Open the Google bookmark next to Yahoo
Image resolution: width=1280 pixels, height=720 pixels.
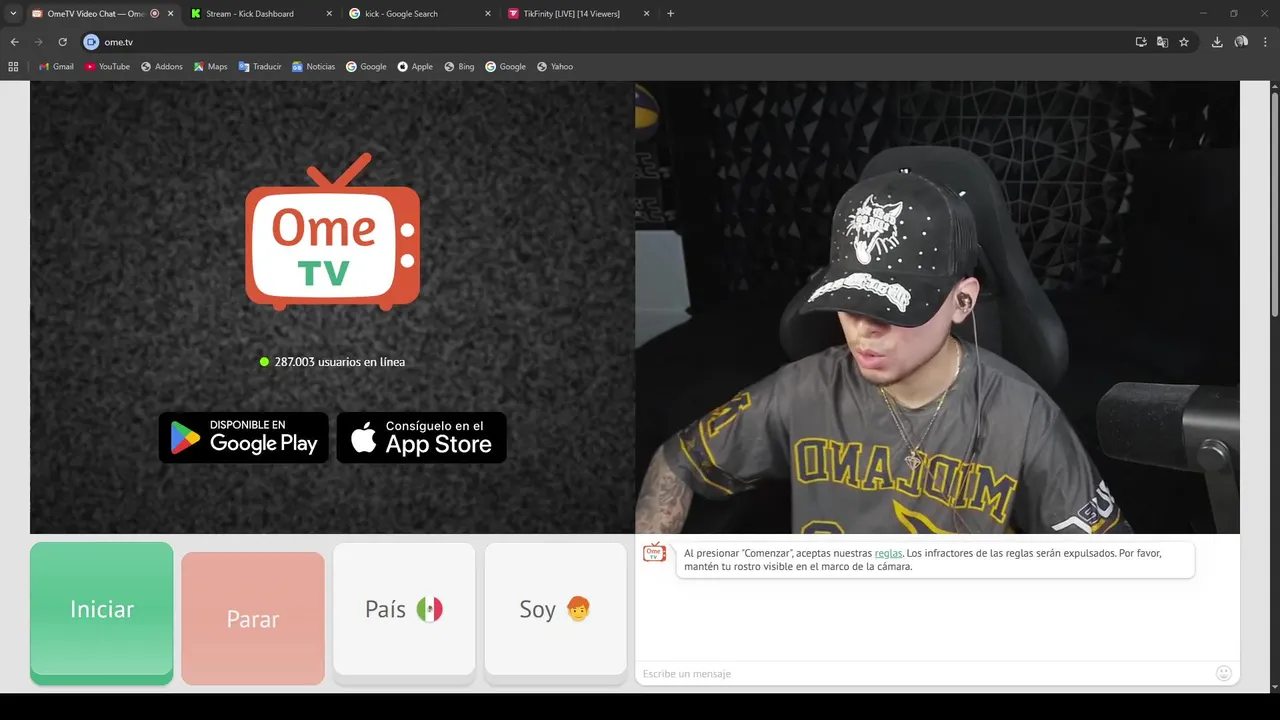pos(505,67)
